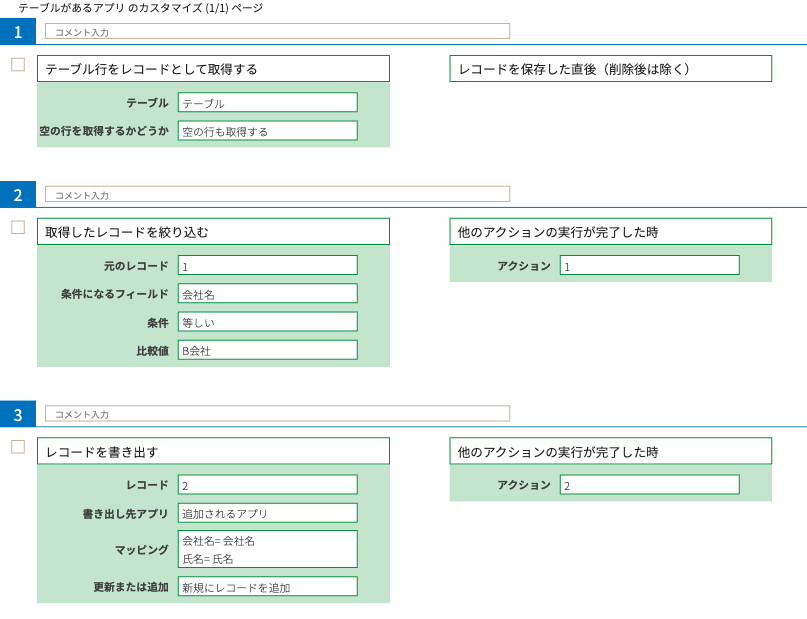Viewport: 807px width, 619px height.
Task: Edit the 'テーブル' parameter field
Action: pyautogui.click(x=268, y=102)
